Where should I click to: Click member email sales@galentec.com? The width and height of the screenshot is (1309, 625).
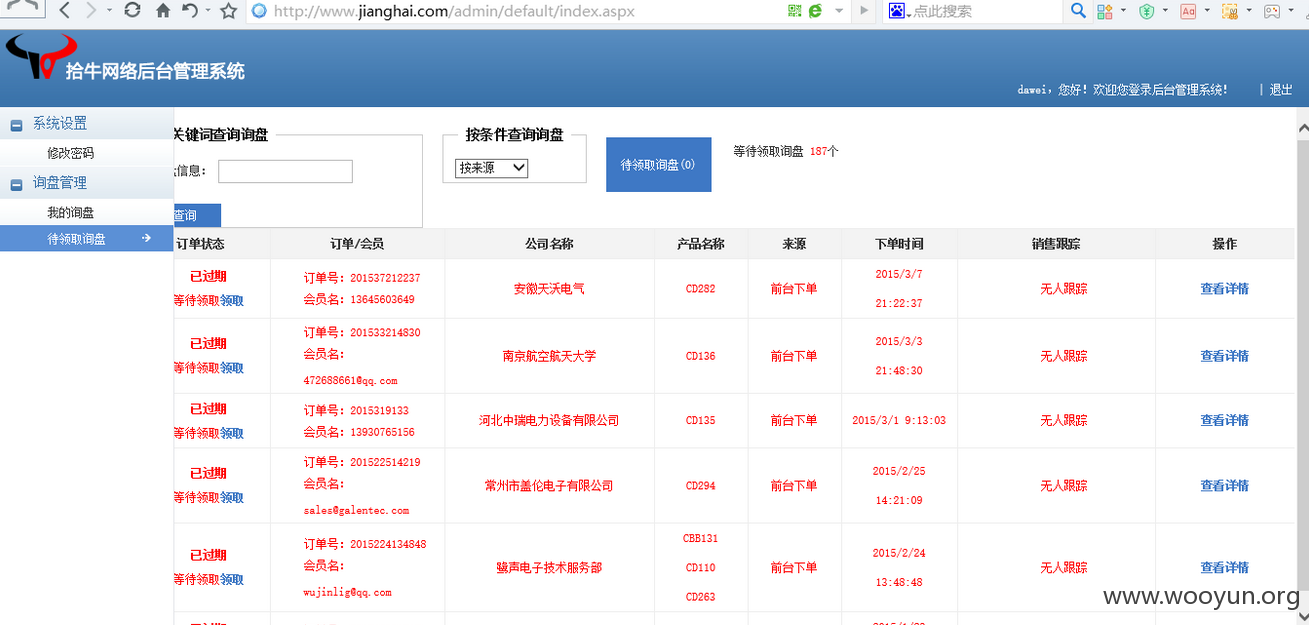click(x=356, y=510)
